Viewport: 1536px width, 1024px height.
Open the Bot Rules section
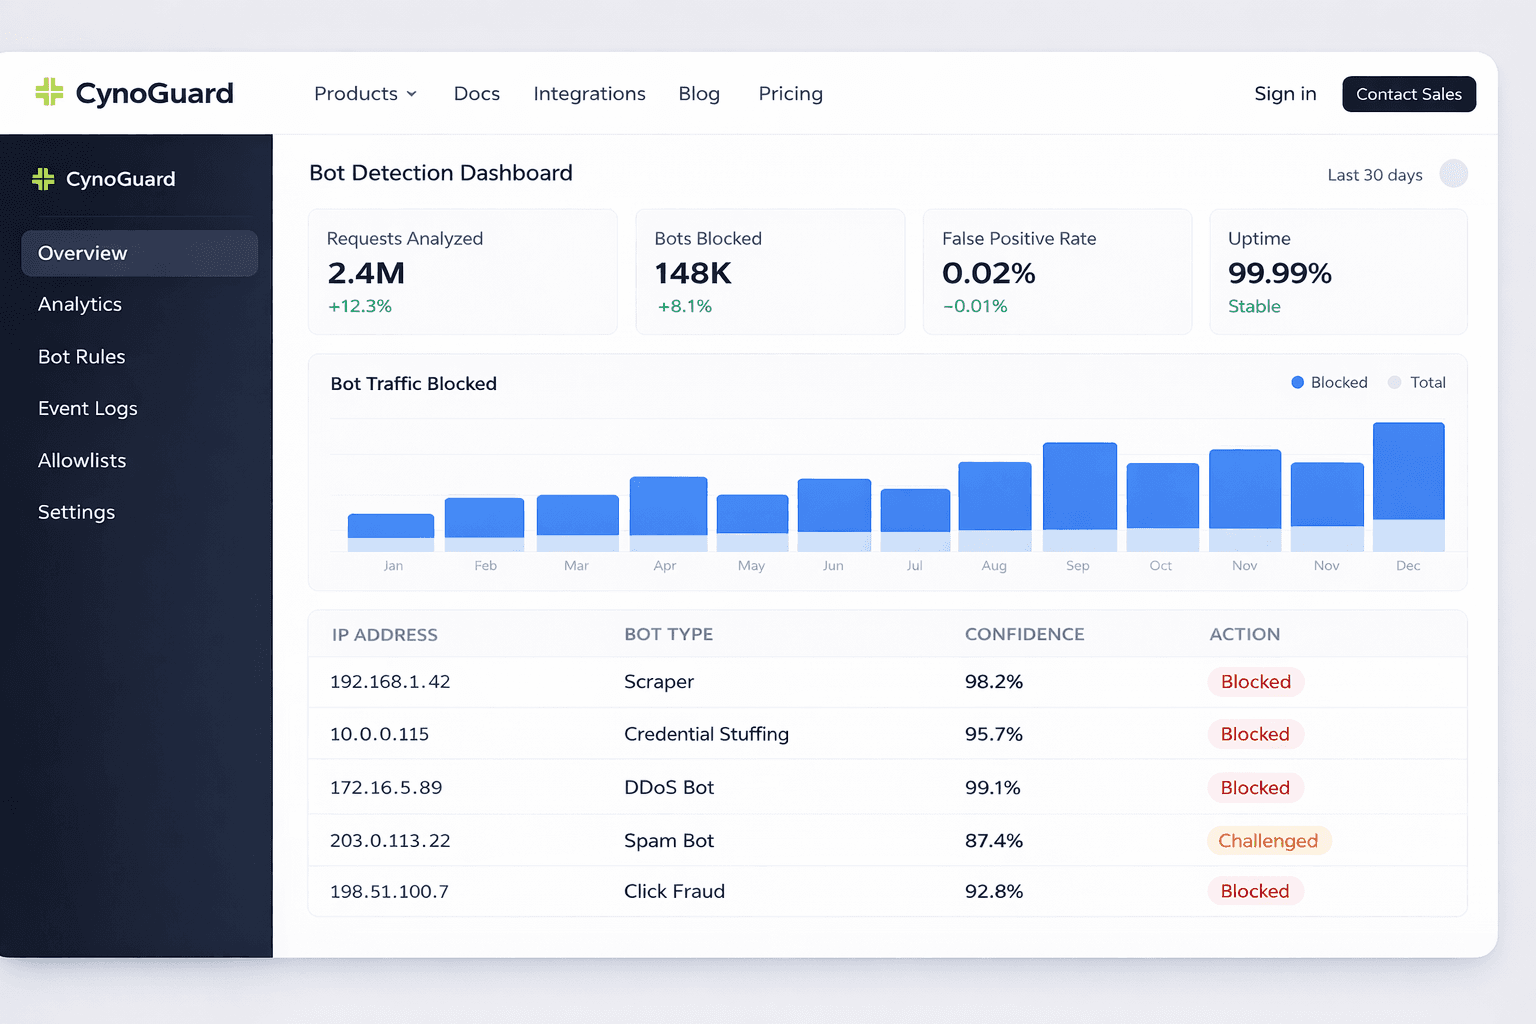(x=81, y=356)
